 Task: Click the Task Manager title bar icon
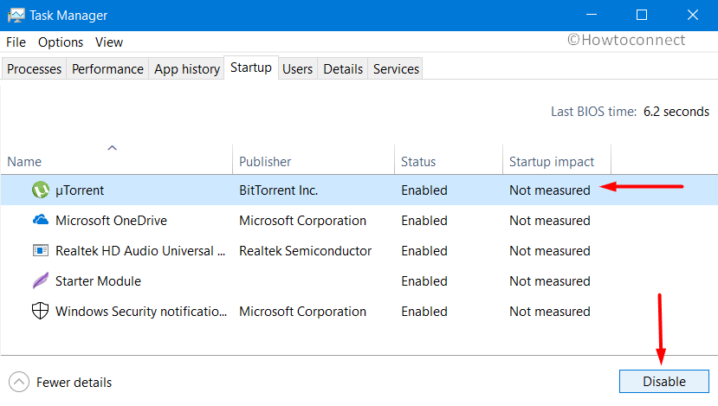tap(16, 16)
